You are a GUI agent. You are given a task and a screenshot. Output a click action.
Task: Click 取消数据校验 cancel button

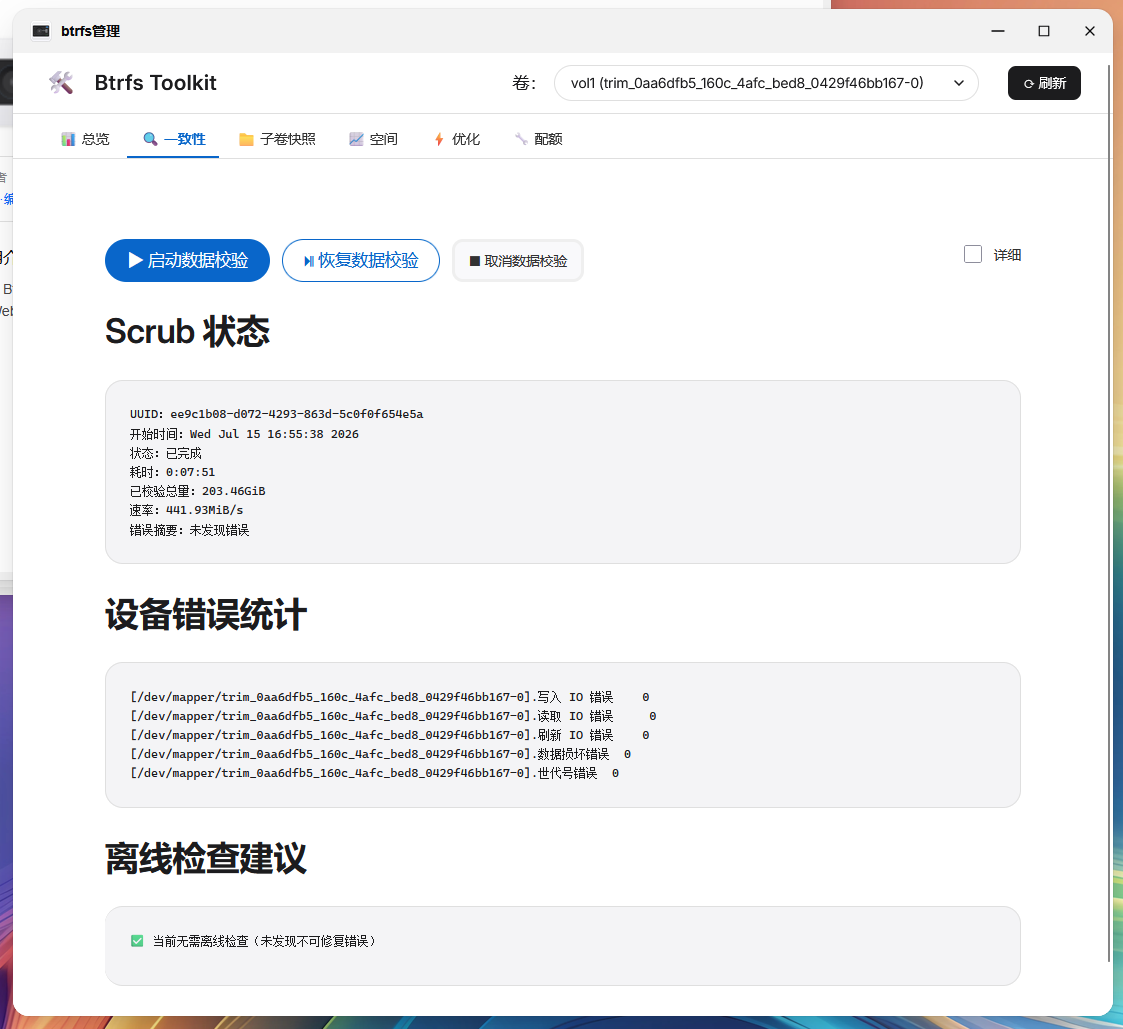518,261
